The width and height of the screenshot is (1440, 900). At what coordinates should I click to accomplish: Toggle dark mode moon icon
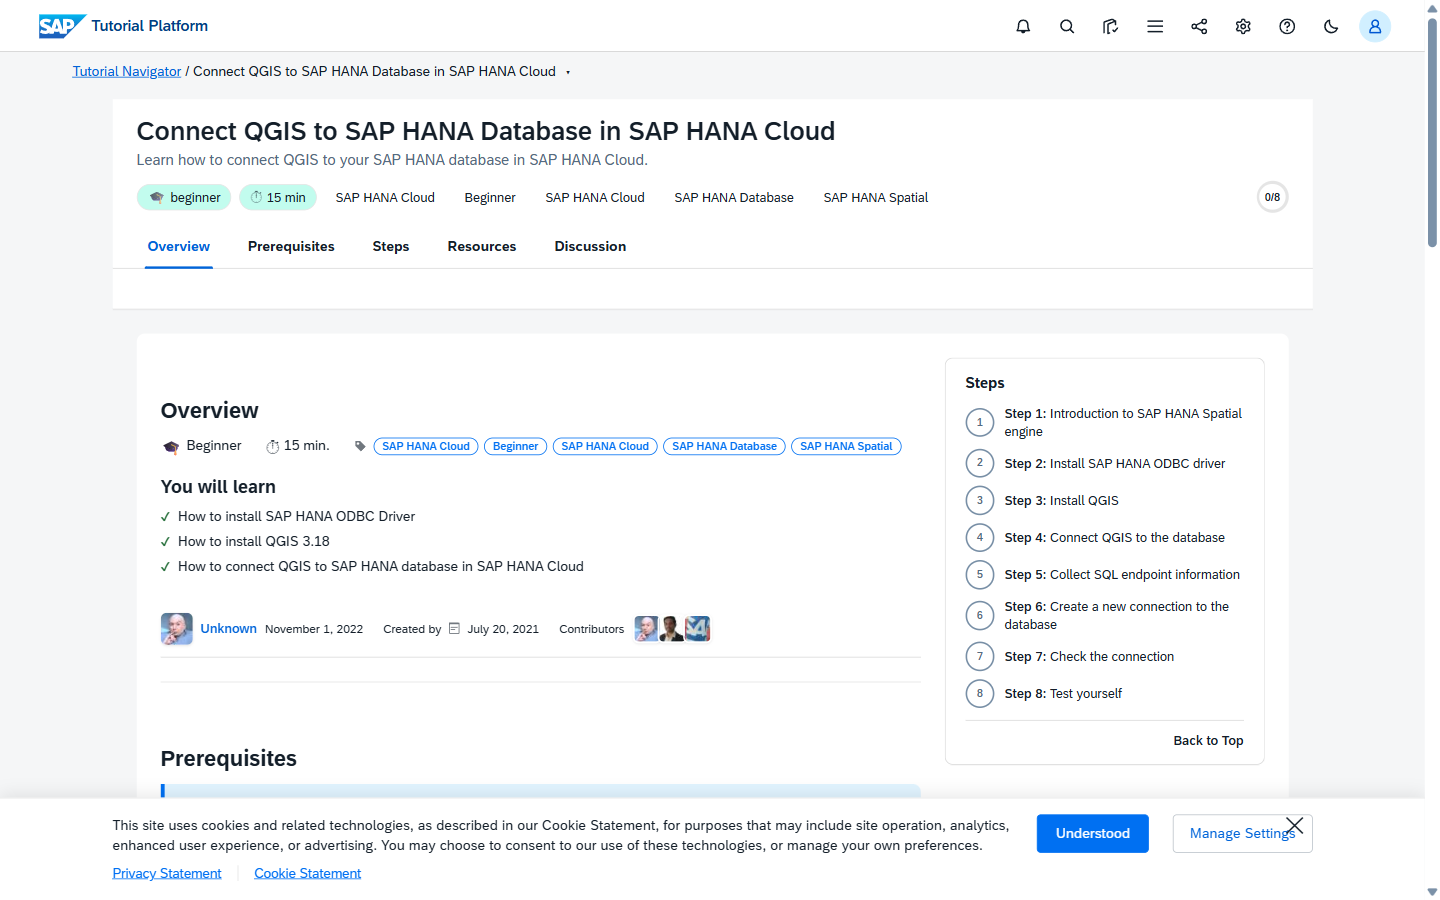pyautogui.click(x=1331, y=26)
